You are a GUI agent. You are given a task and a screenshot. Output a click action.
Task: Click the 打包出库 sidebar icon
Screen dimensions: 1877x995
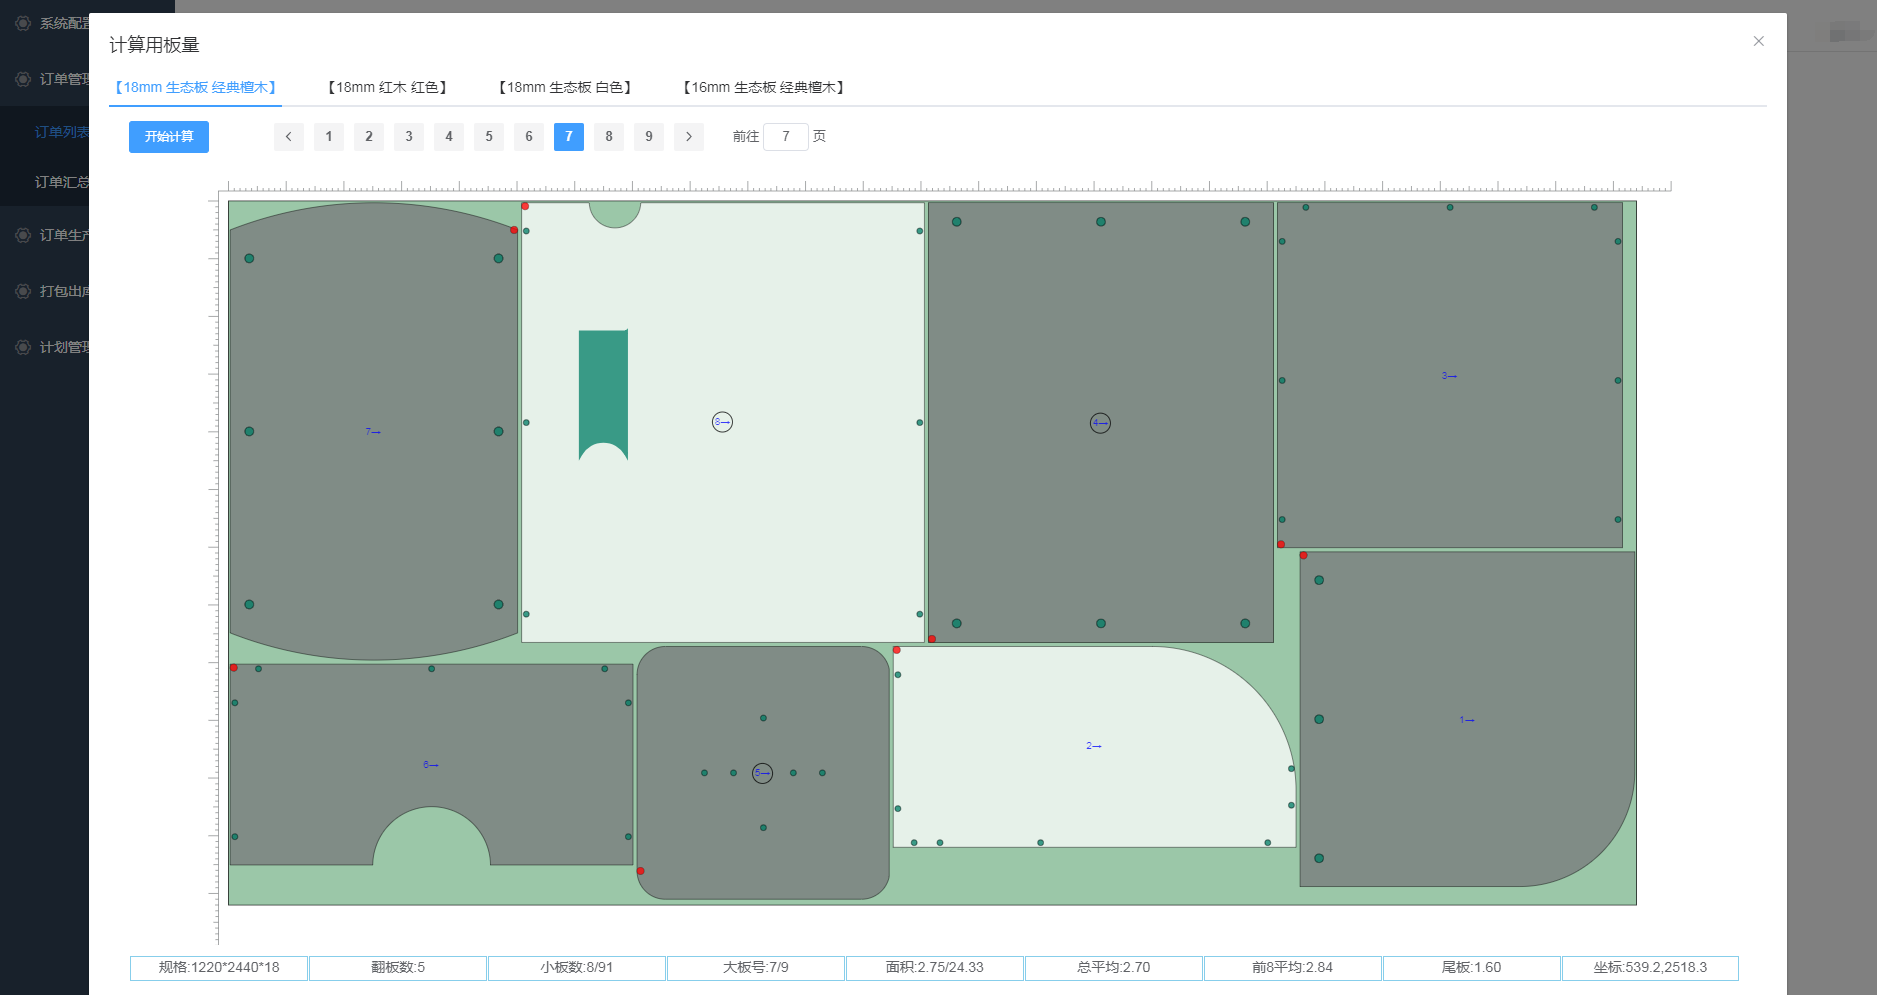coord(23,291)
